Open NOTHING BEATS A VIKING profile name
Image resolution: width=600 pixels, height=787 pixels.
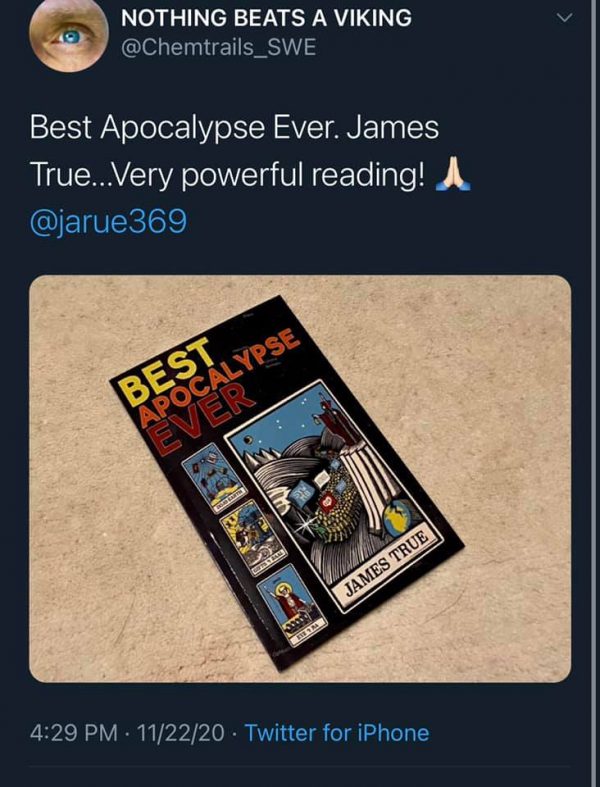click(x=266, y=18)
